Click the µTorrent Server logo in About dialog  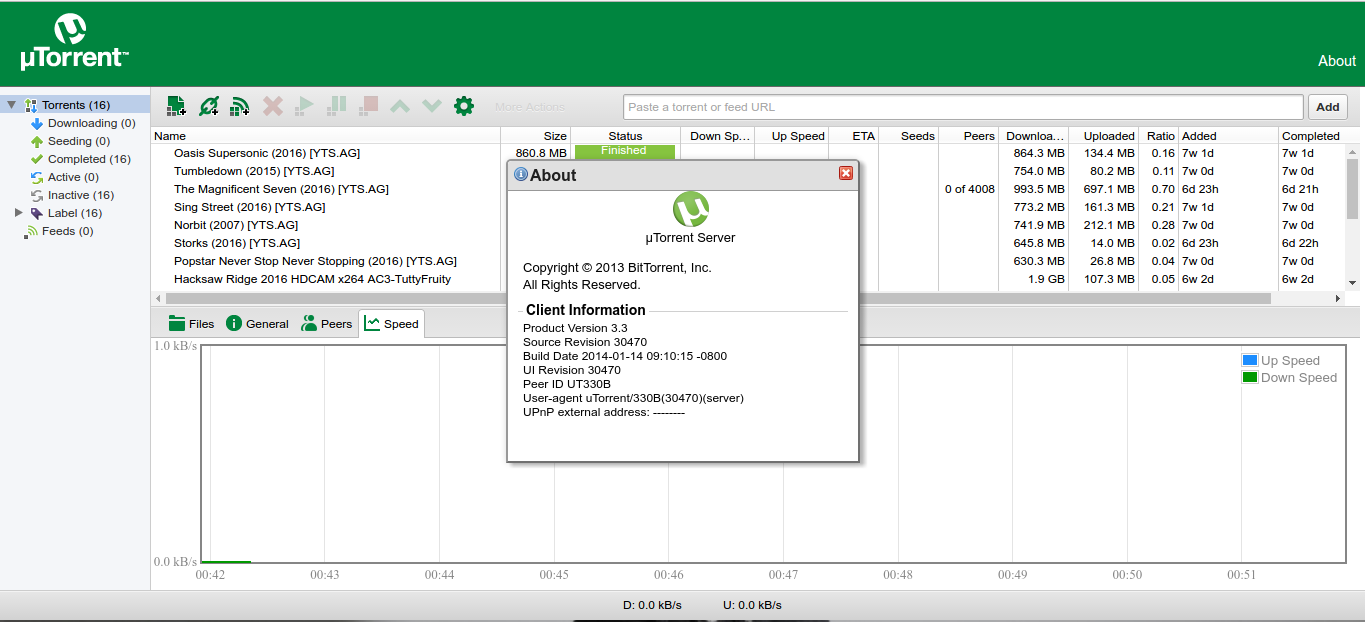coord(690,209)
